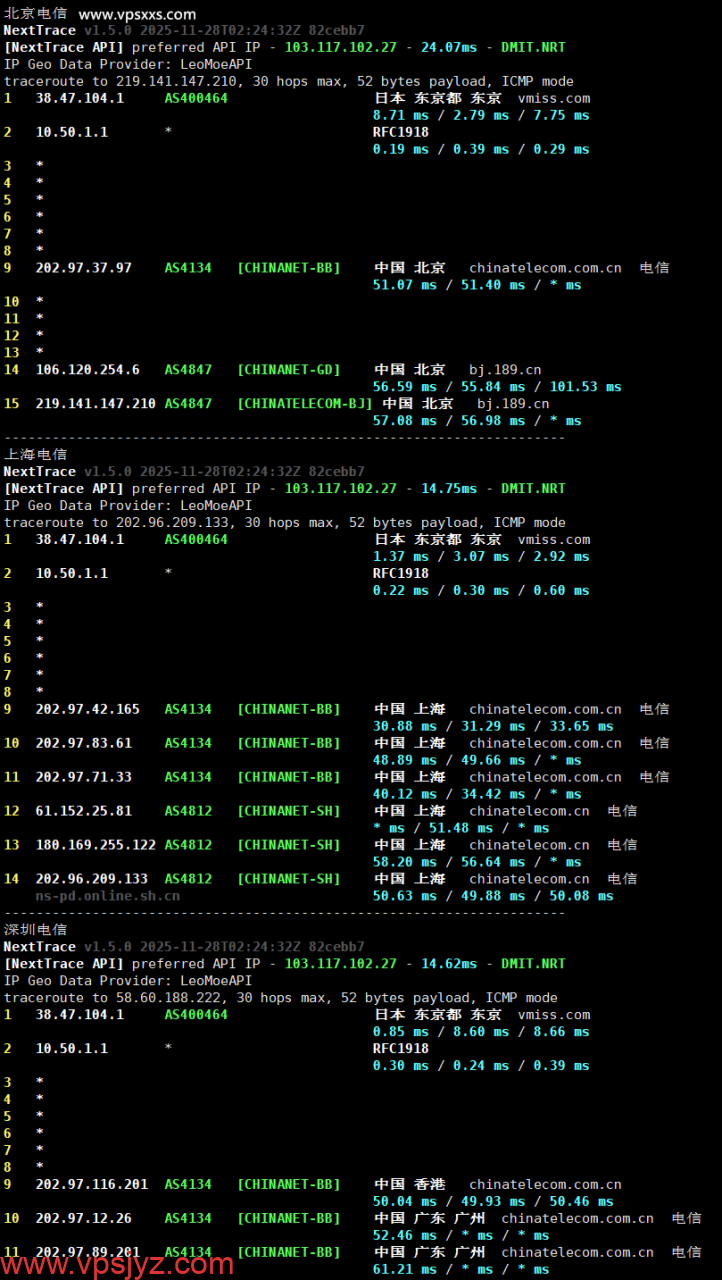The width and height of the screenshot is (722, 1280).
Task: Click the www.vpsjyz.com watermark at bottom
Action: tap(118, 1263)
